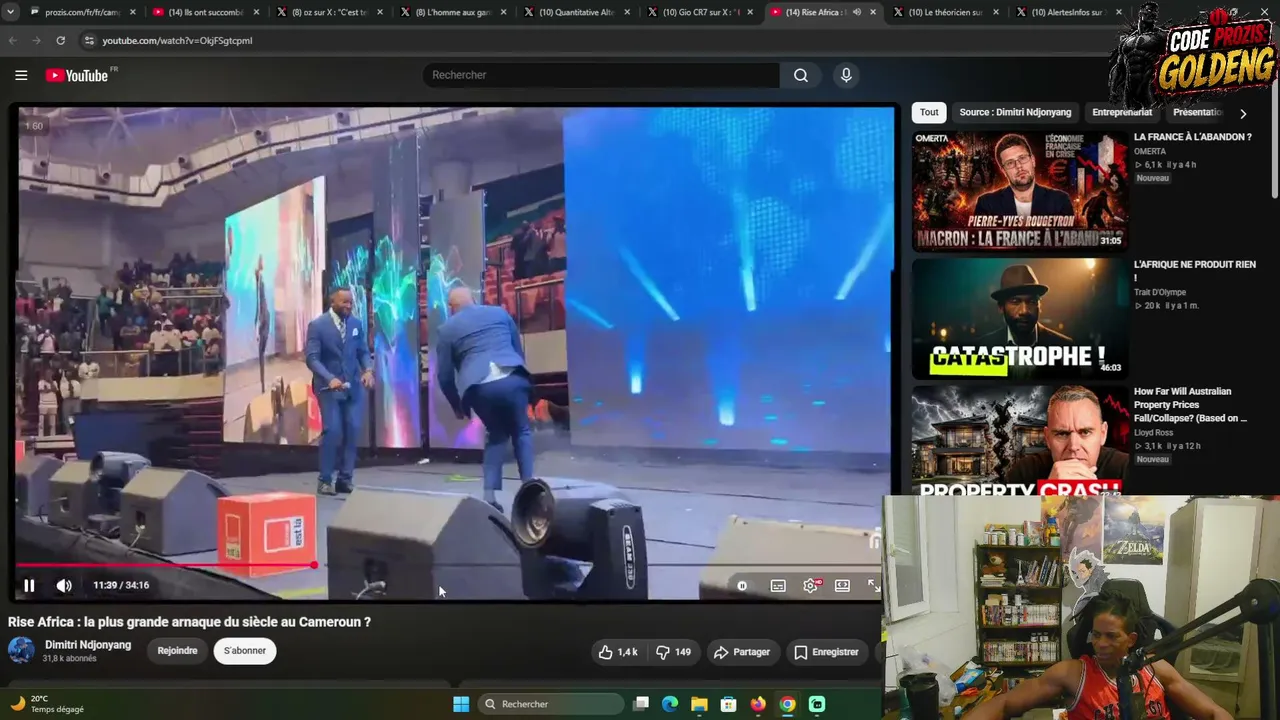Open the Dimitri Ndjonyang channel name link
This screenshot has width=1280, height=720.
[88, 645]
